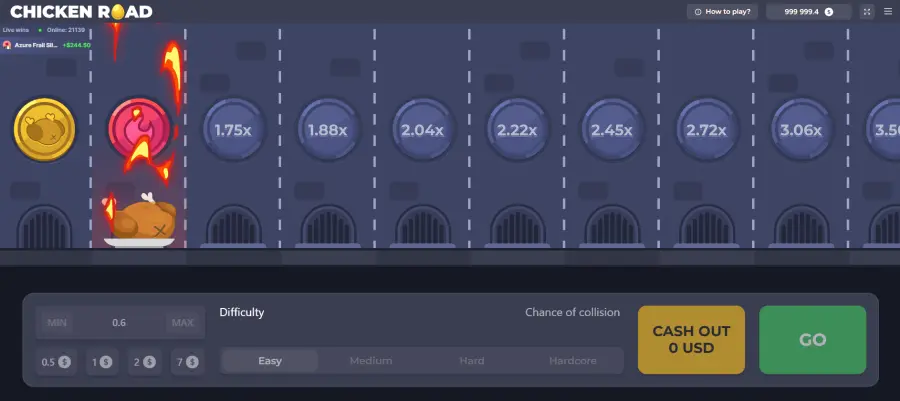Select the 1.88x multiplier coin
This screenshot has height=401, width=900.
click(x=328, y=130)
